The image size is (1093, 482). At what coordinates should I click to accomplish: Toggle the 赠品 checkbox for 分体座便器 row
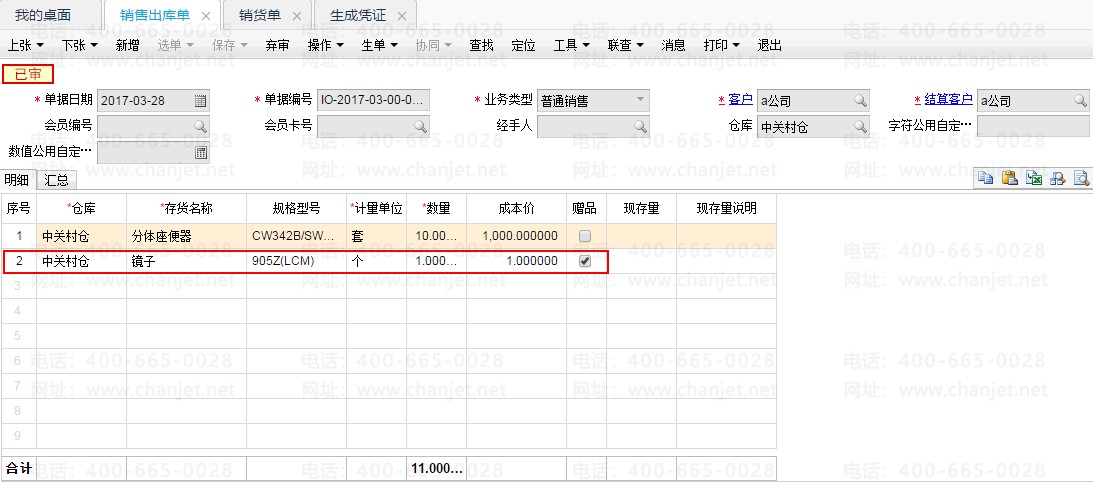click(586, 237)
